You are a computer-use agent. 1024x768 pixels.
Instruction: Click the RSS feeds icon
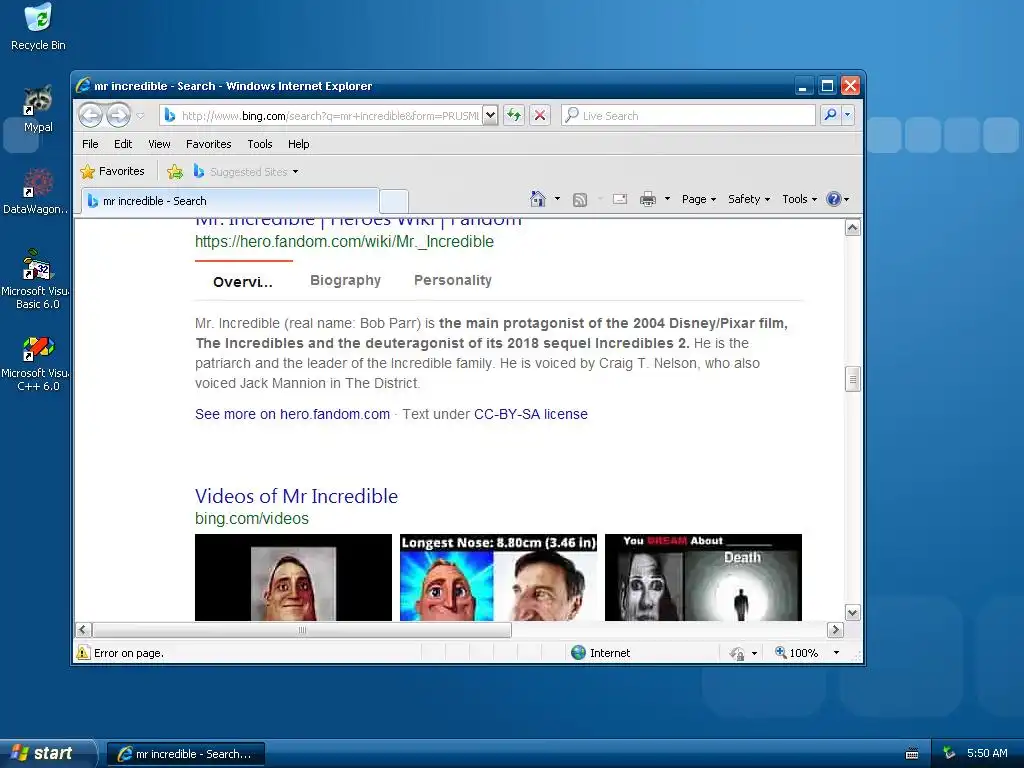[x=579, y=199]
